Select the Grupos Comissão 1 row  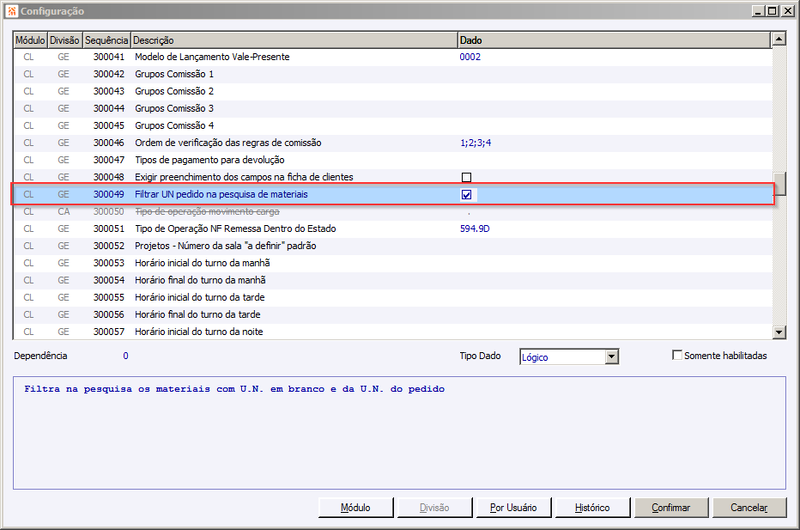(x=392, y=74)
